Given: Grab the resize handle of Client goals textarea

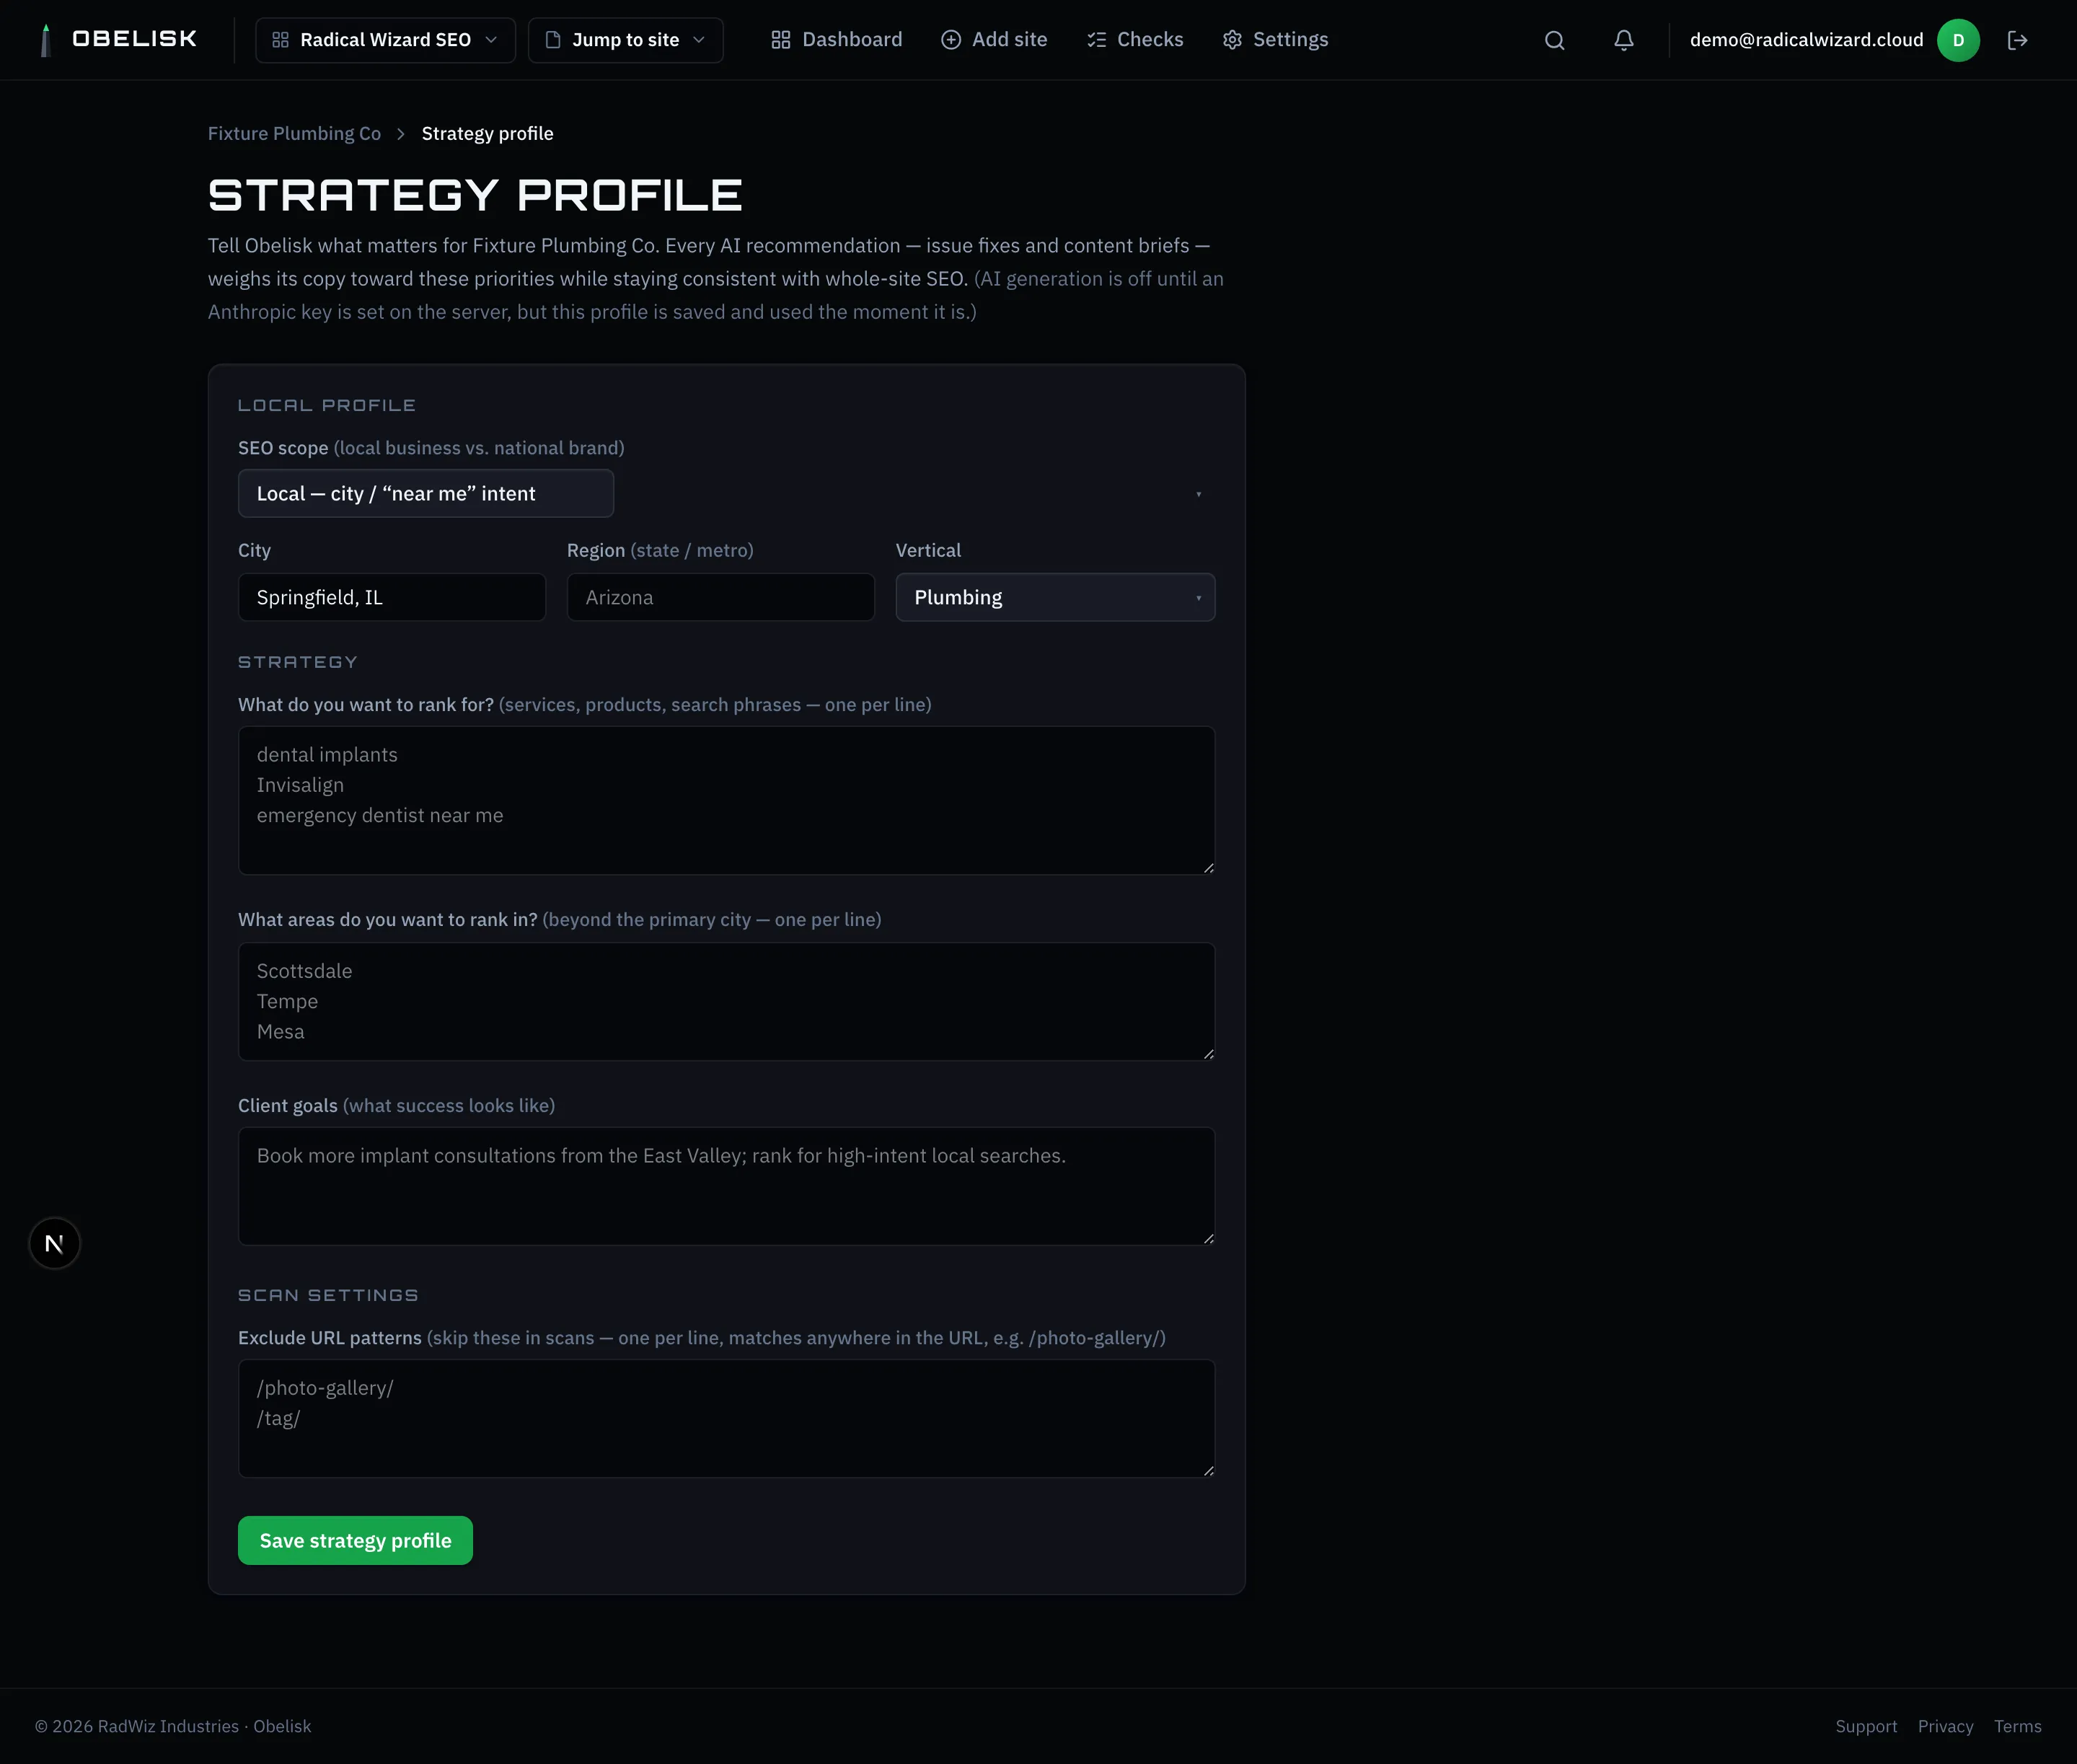Looking at the screenshot, I should (1208, 1238).
